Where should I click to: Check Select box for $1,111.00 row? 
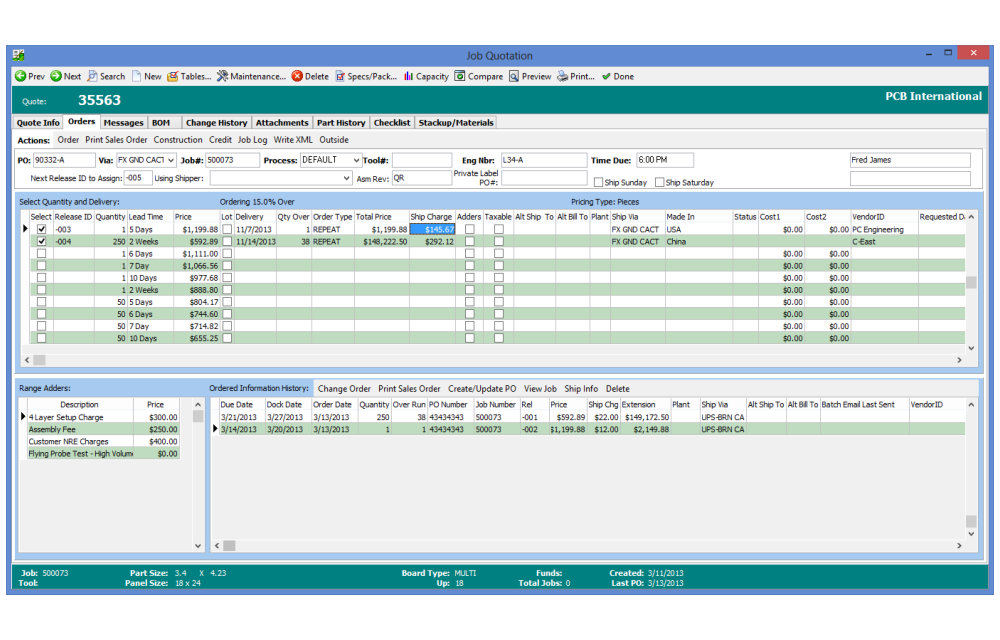coord(41,254)
